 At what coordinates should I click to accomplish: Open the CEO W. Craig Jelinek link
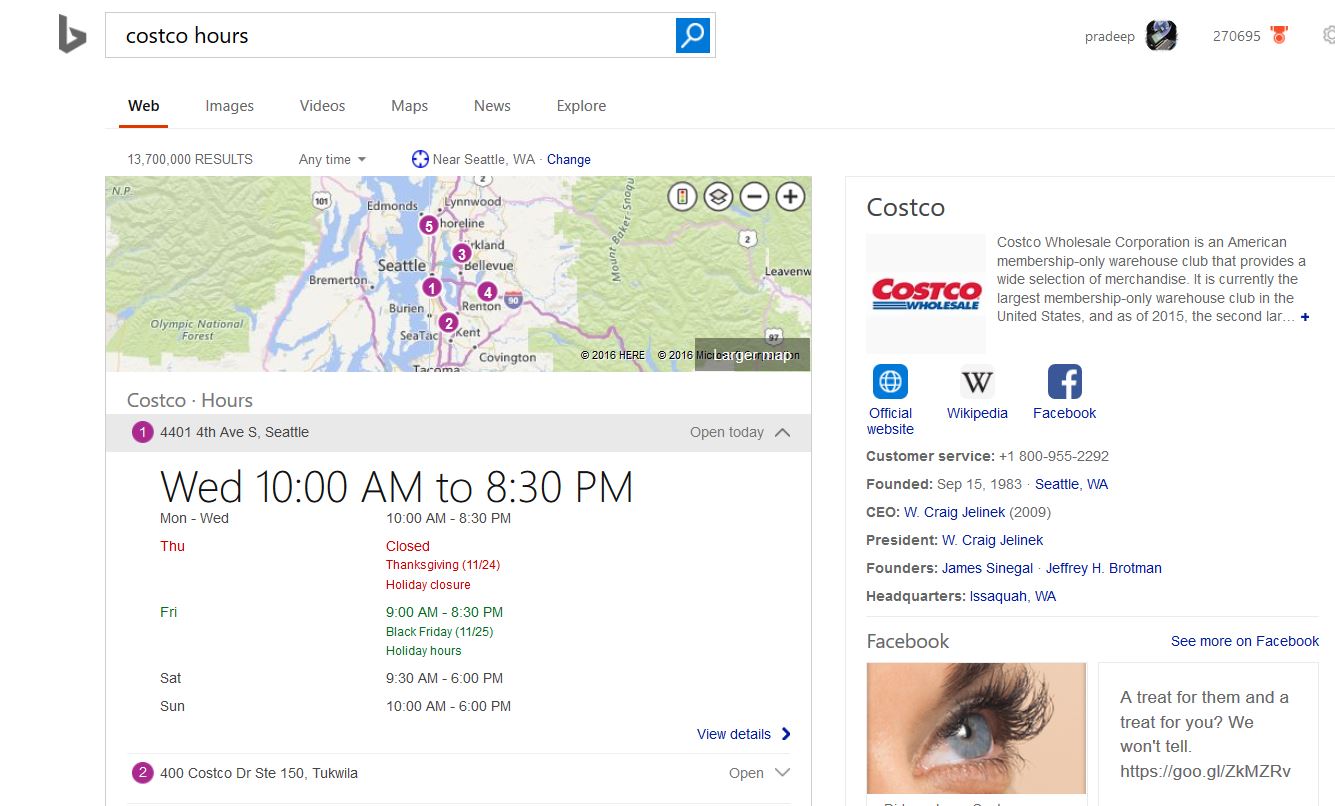pos(954,512)
